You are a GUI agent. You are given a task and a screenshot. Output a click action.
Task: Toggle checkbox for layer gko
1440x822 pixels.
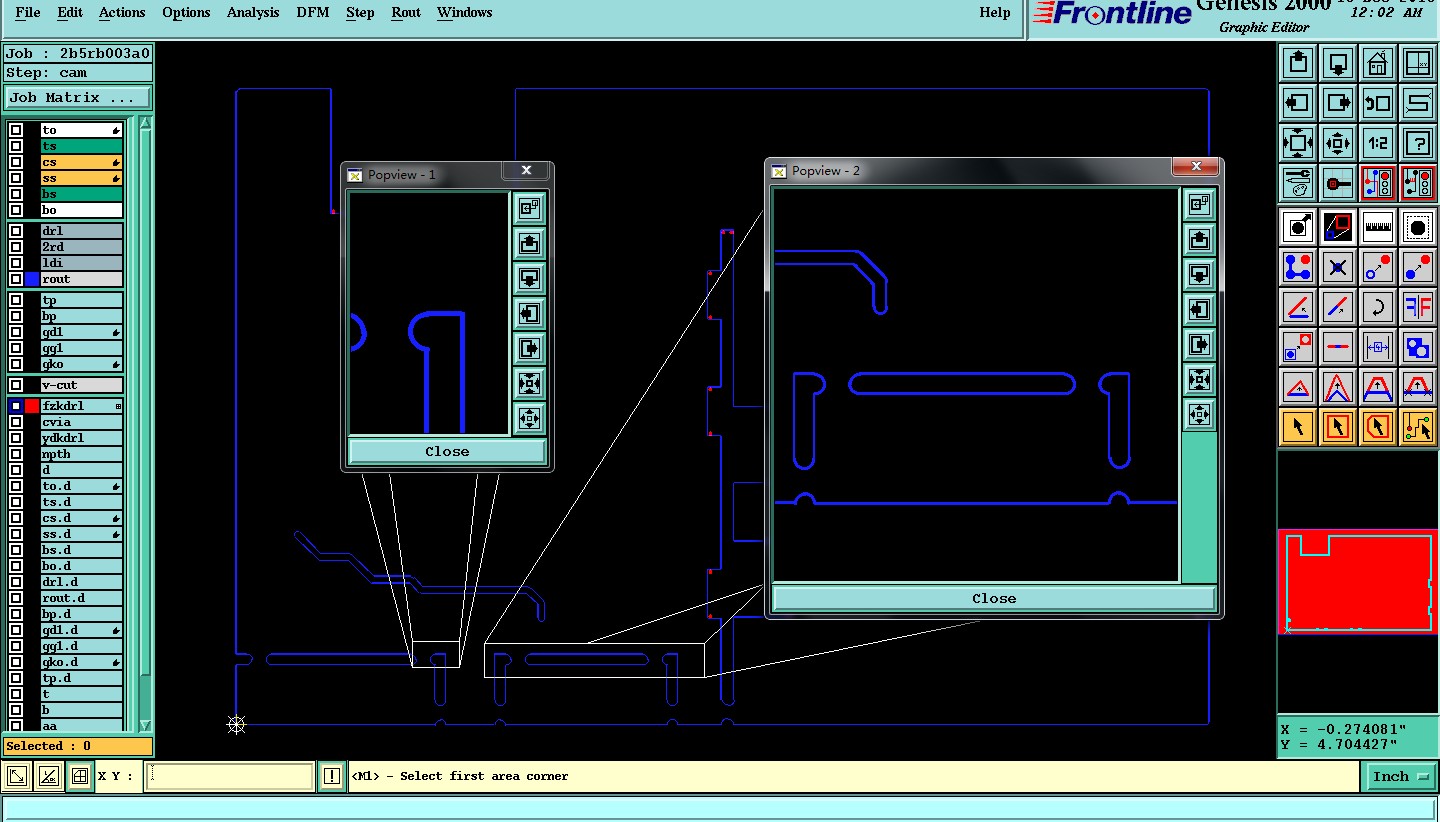(x=16, y=364)
